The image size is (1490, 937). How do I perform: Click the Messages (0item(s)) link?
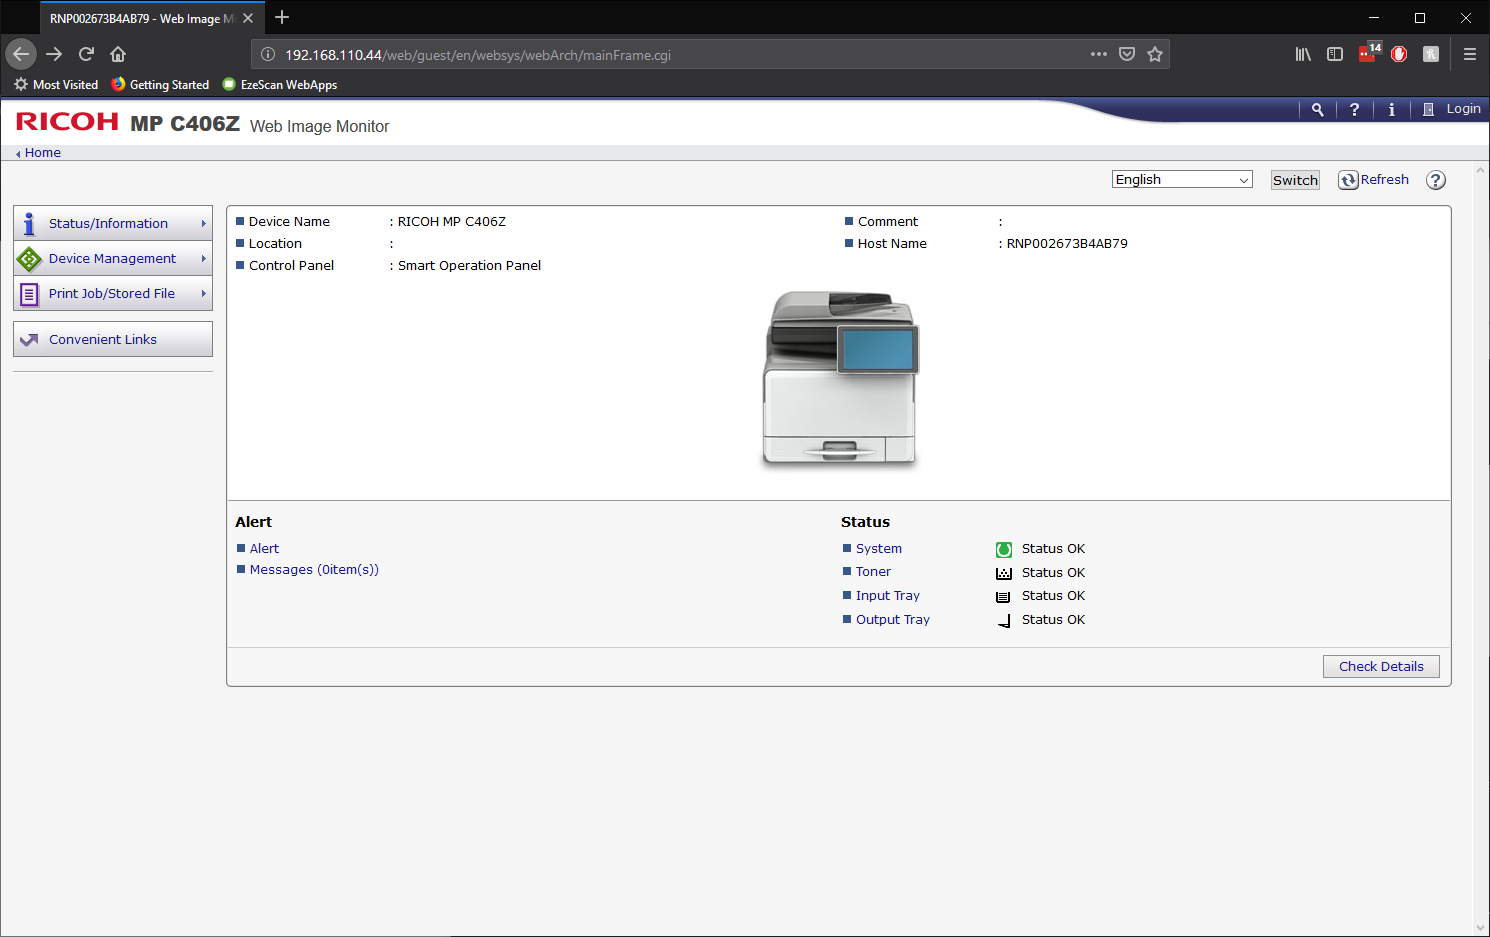click(314, 570)
